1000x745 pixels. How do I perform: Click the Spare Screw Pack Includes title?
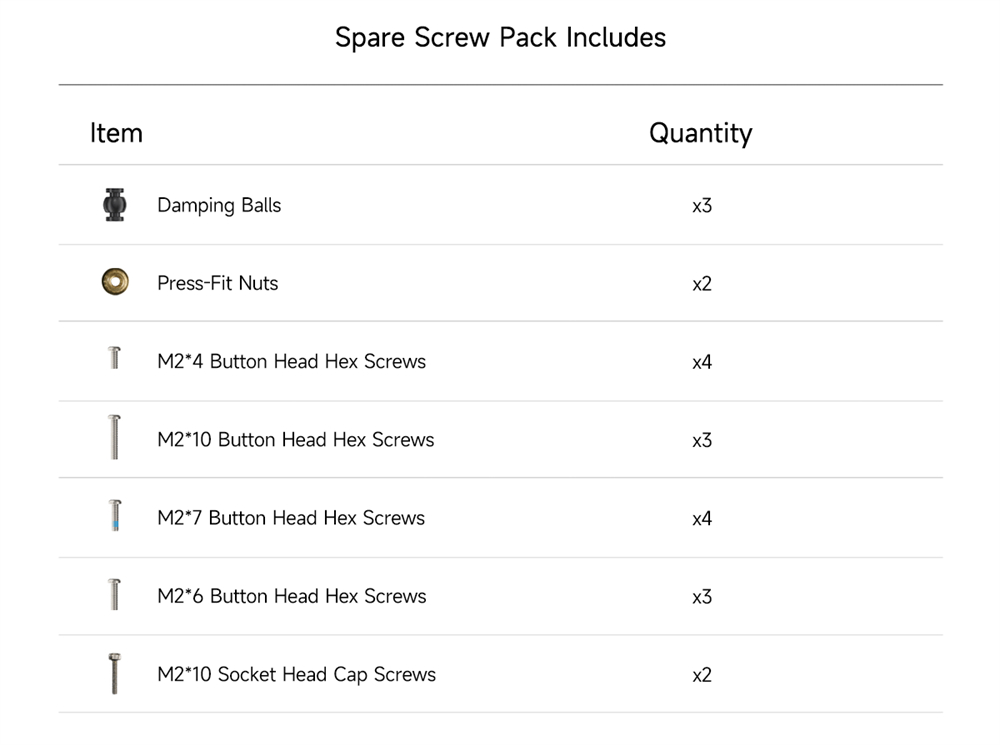click(x=500, y=38)
